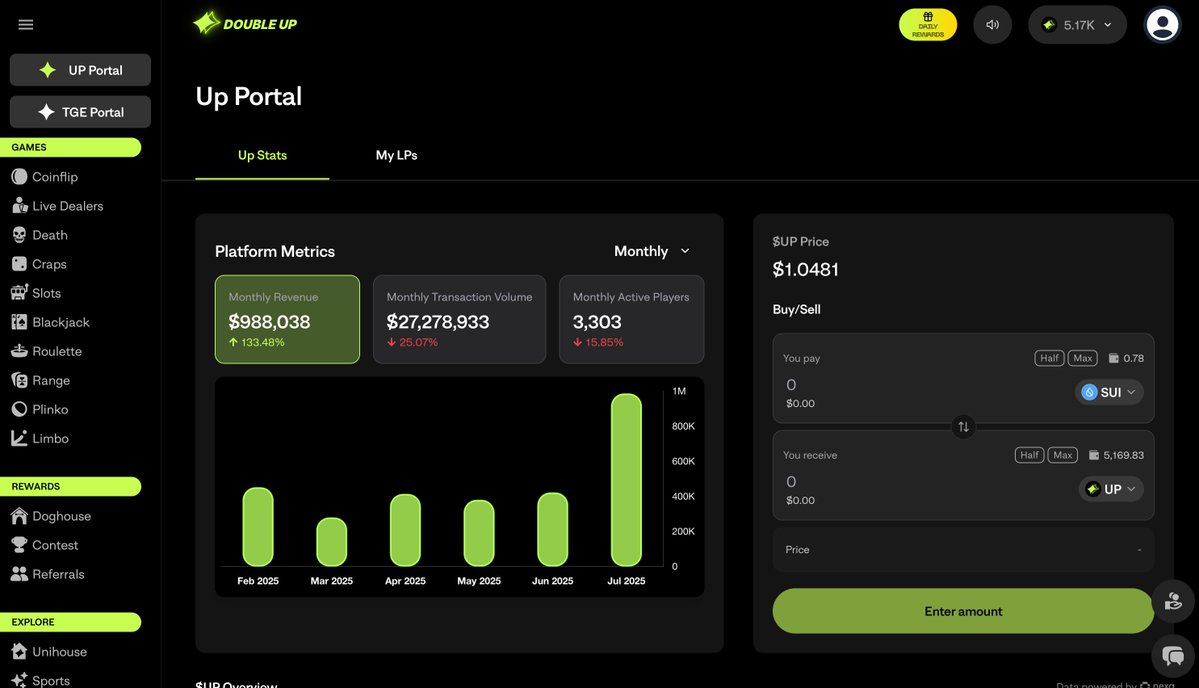This screenshot has width=1199, height=688.
Task: Open the Referrals page
Action: pos(47,574)
